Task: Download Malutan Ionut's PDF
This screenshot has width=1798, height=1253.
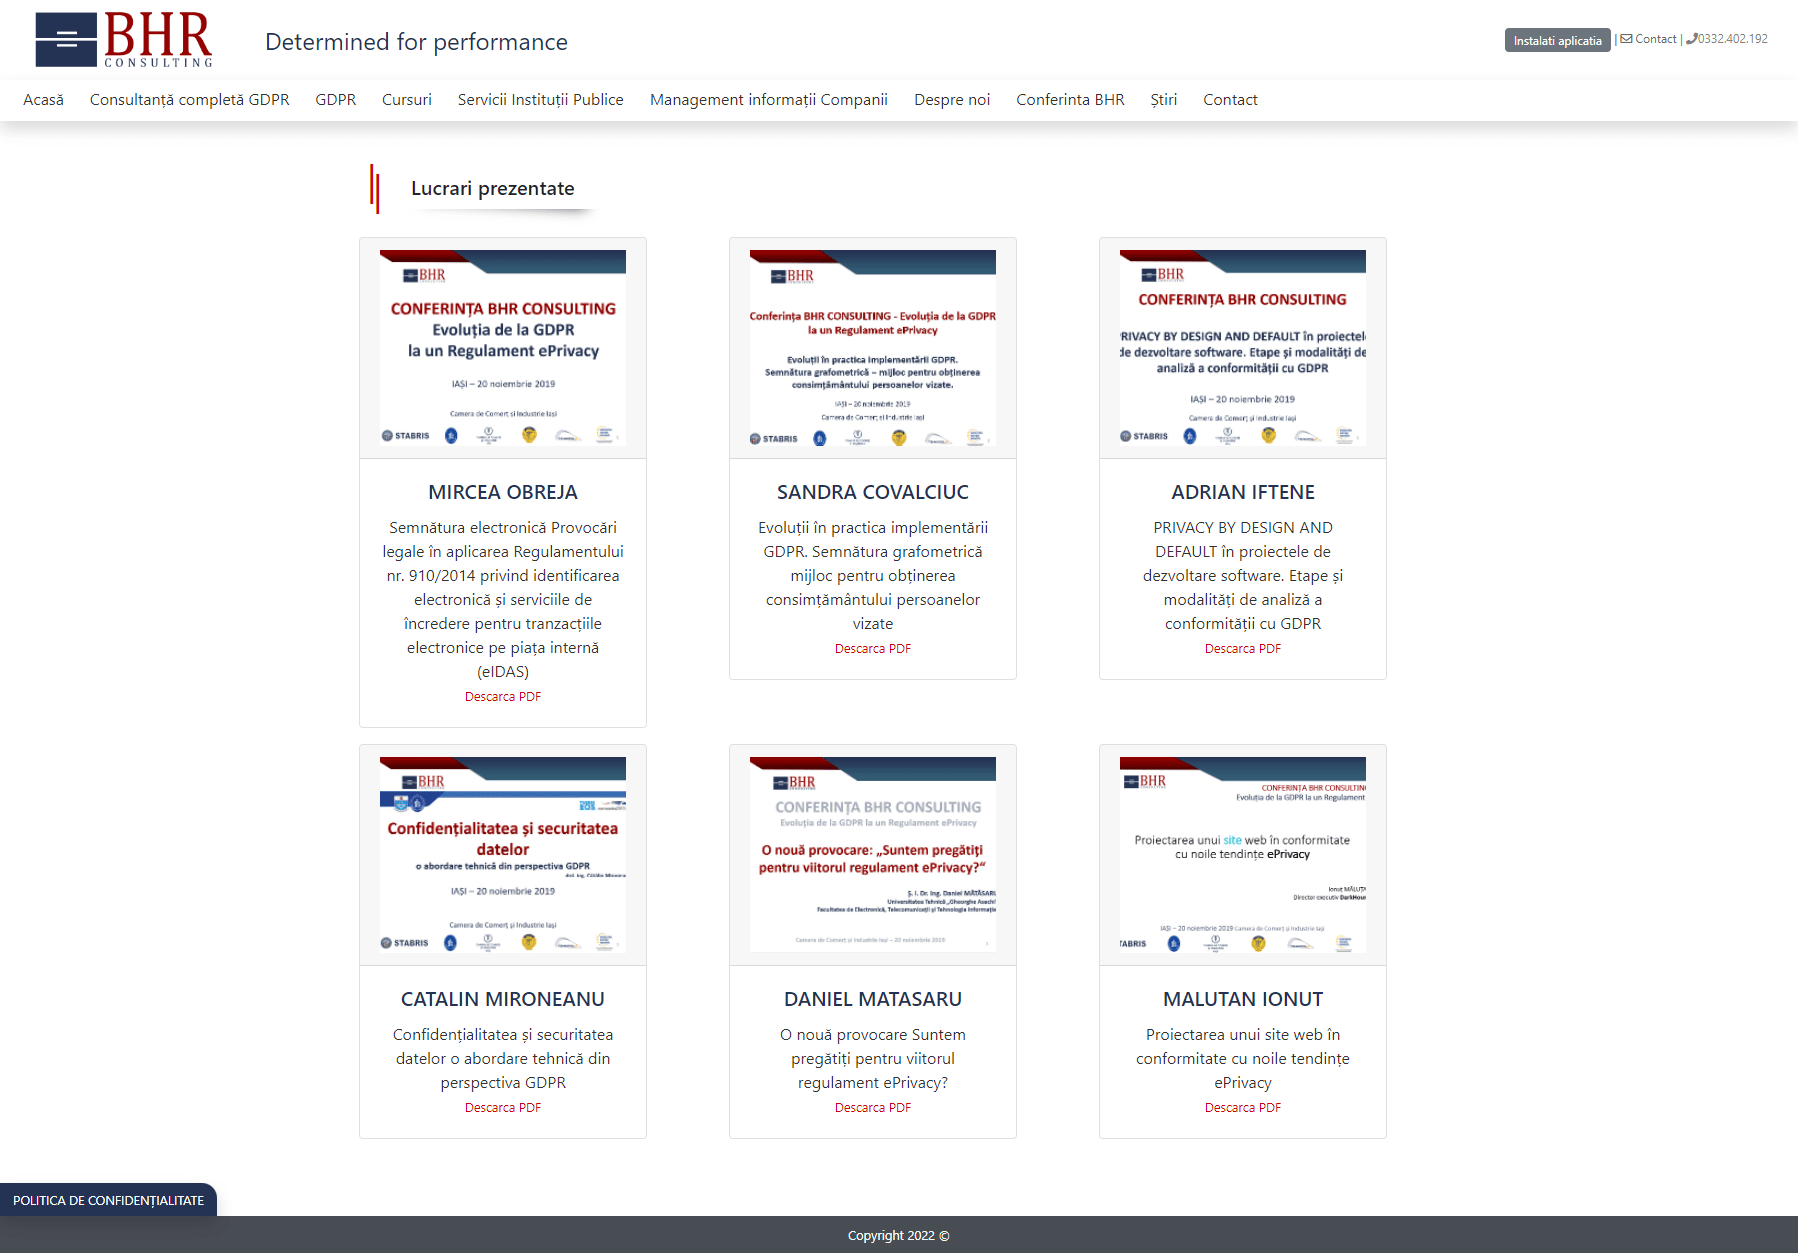Action: click(x=1243, y=1108)
